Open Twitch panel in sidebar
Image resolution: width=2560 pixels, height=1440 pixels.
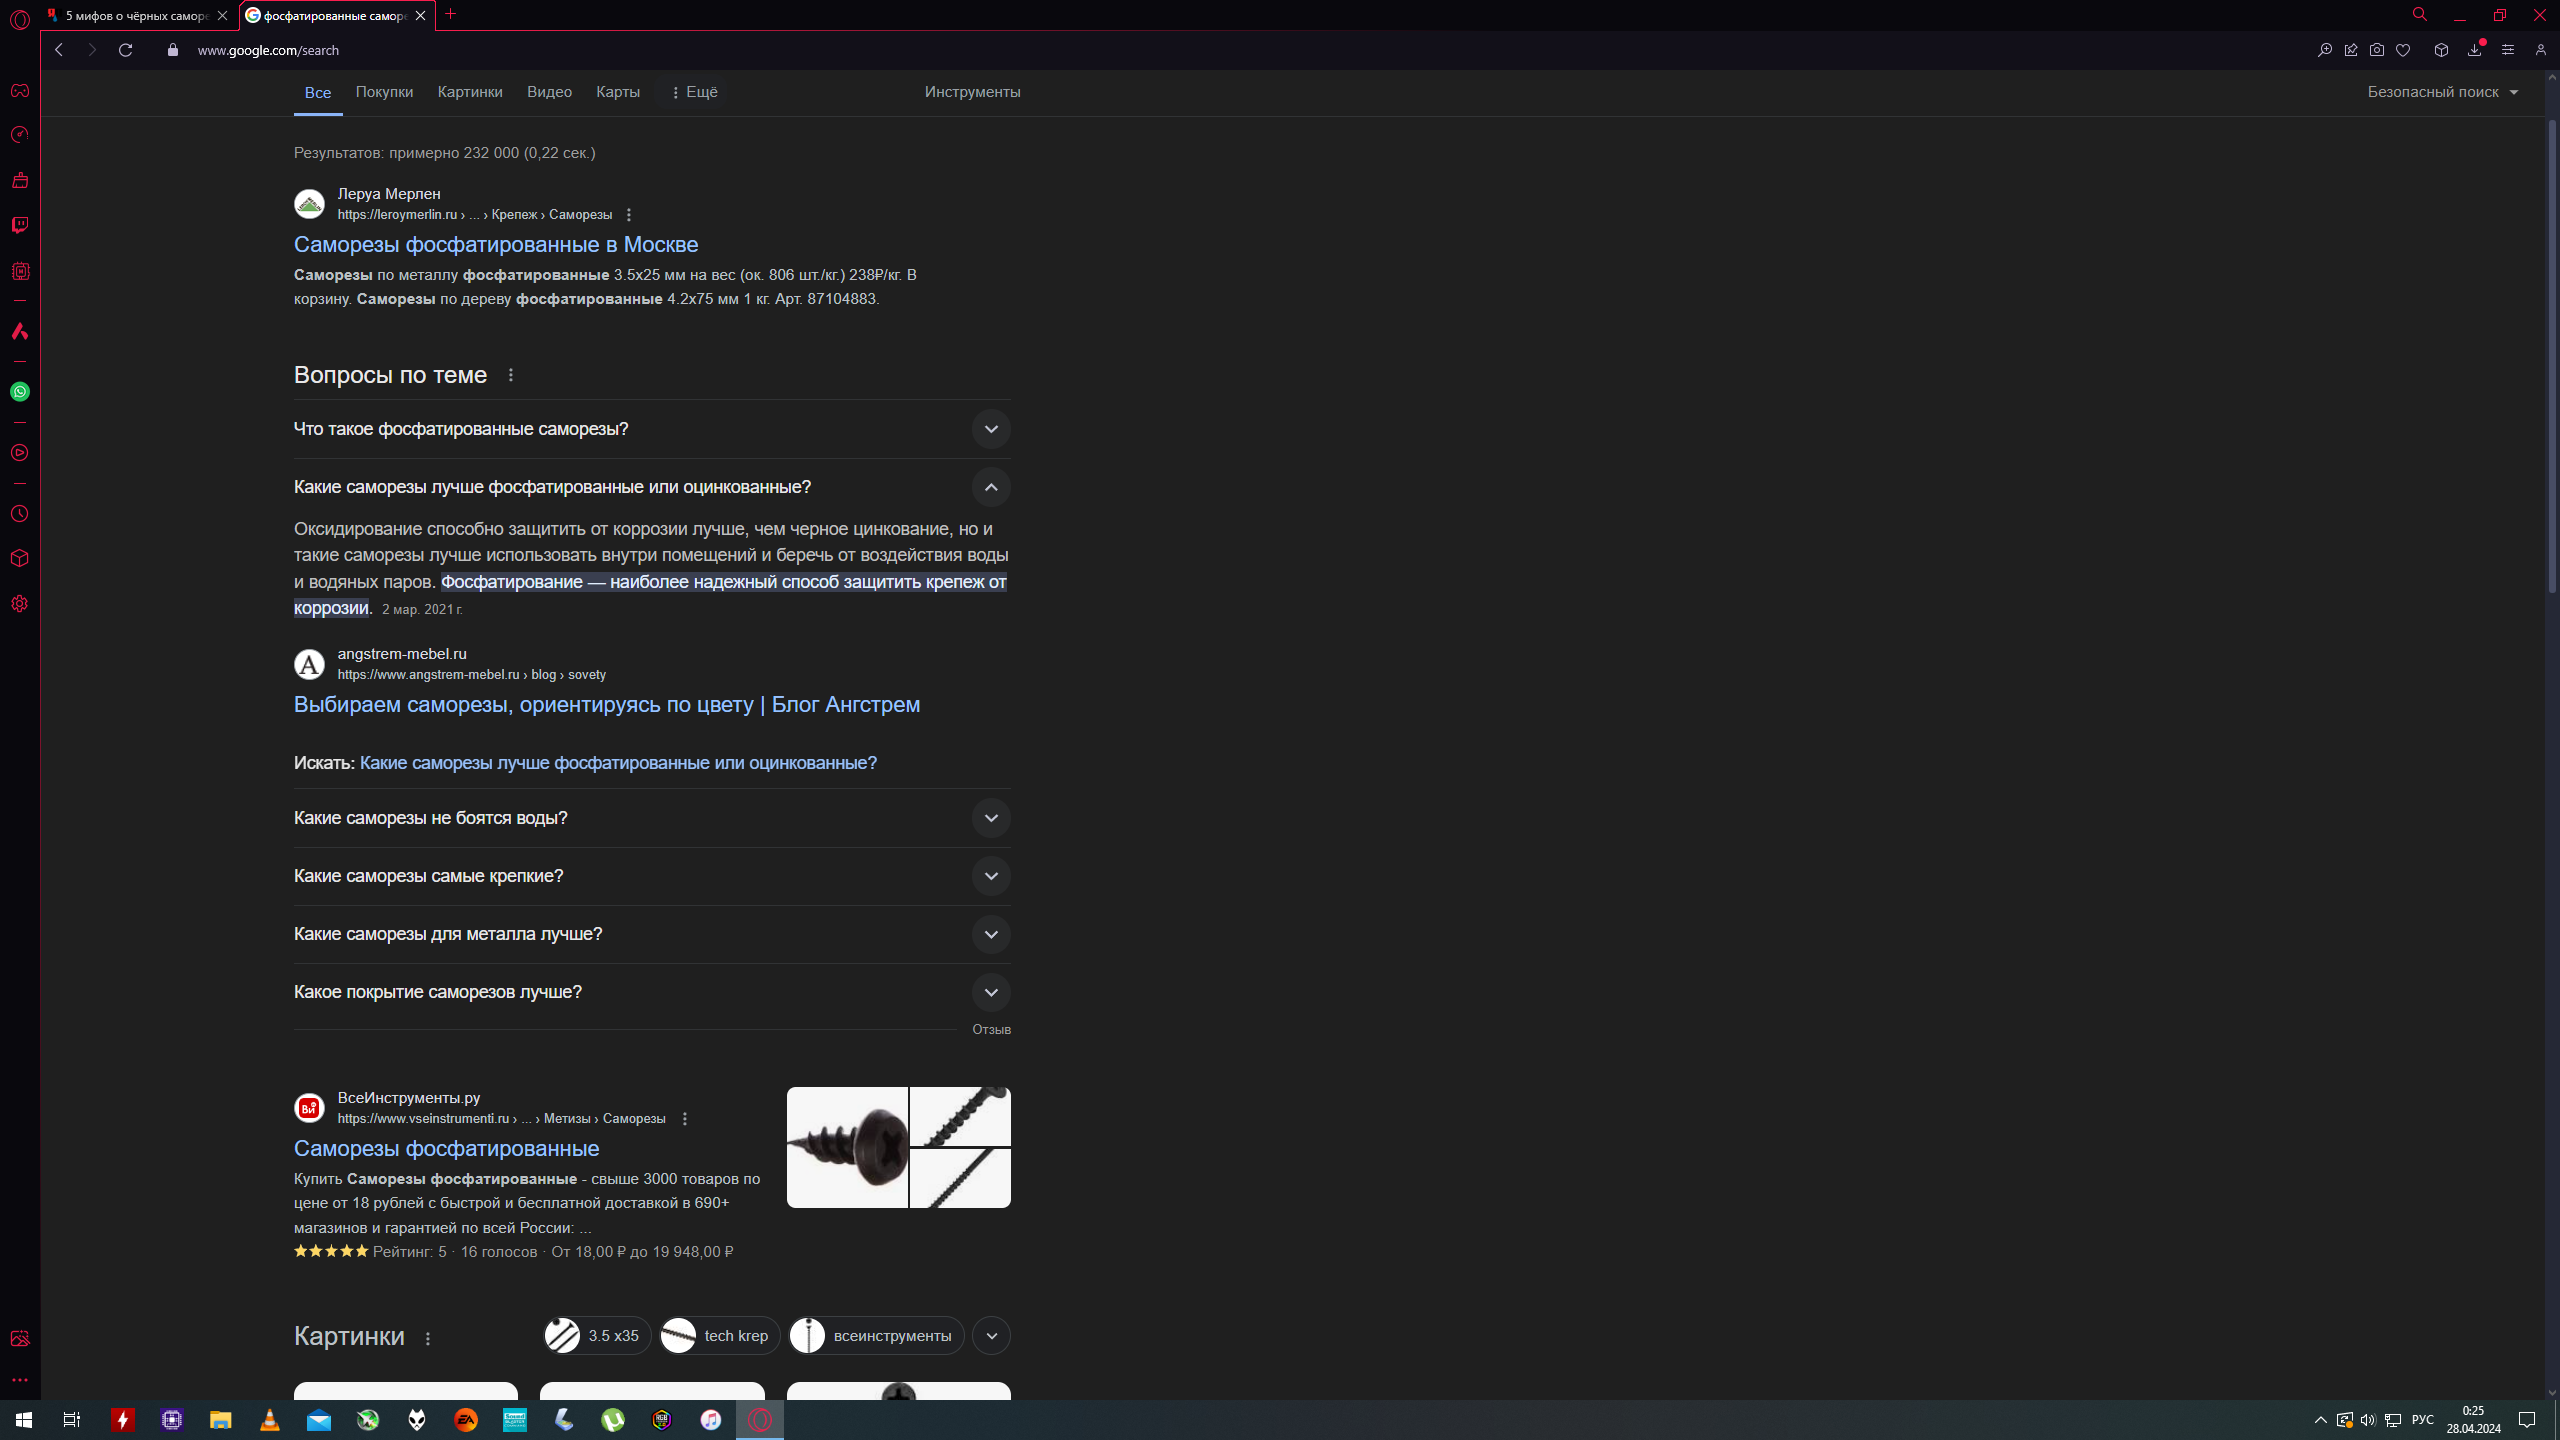point(20,225)
